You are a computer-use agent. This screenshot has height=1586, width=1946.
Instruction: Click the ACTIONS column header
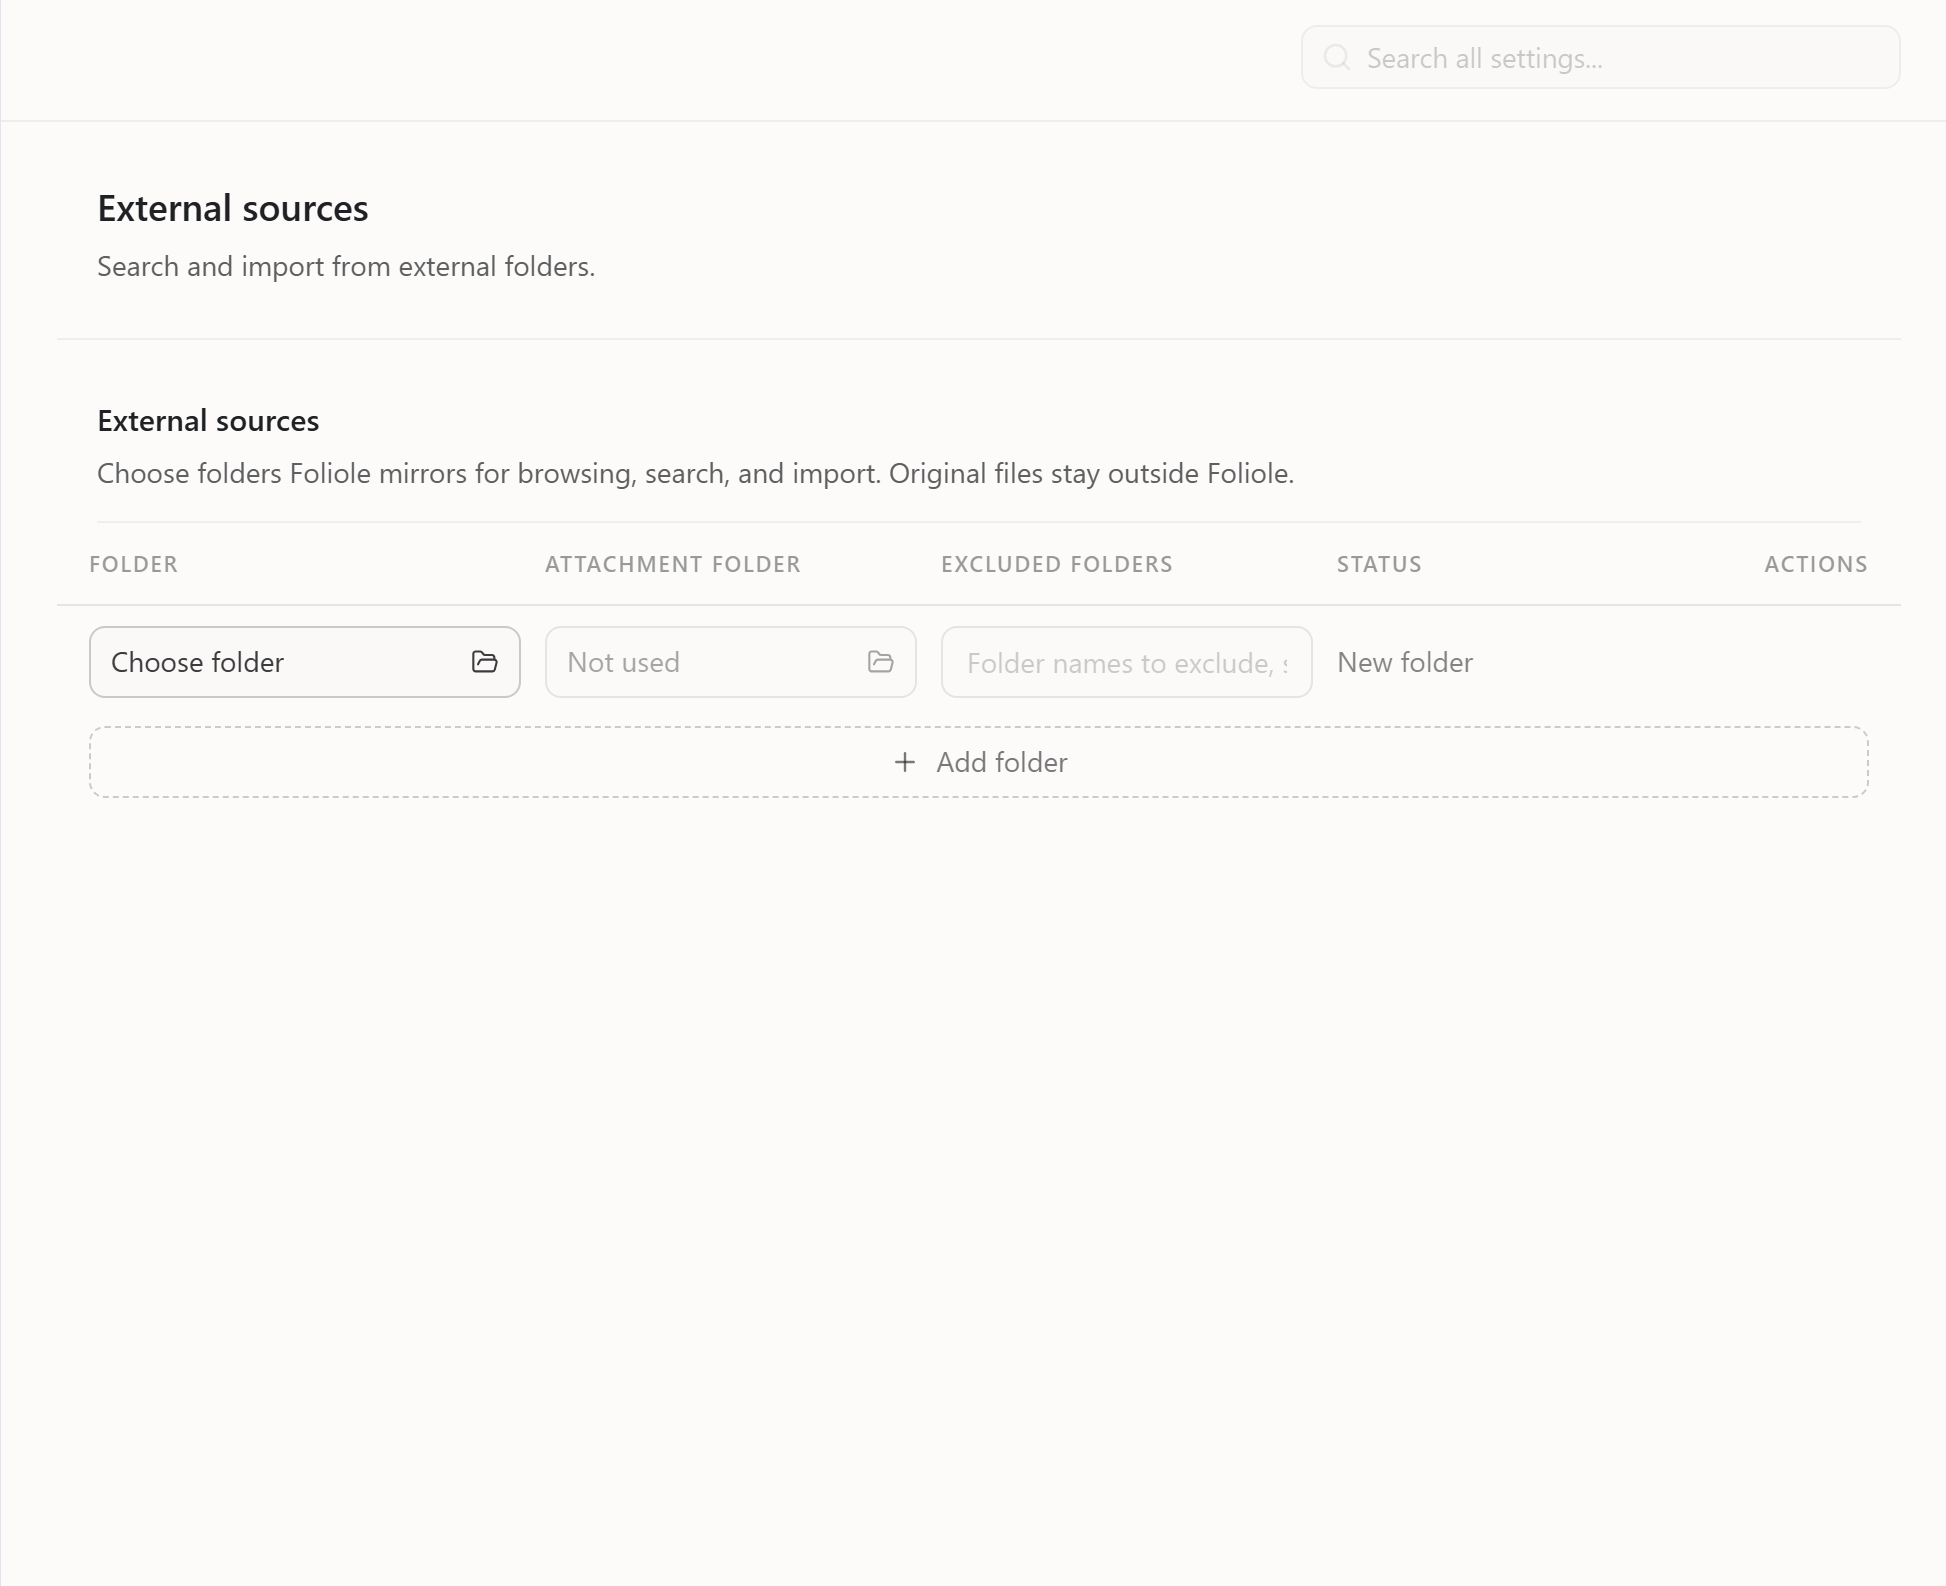click(1815, 564)
